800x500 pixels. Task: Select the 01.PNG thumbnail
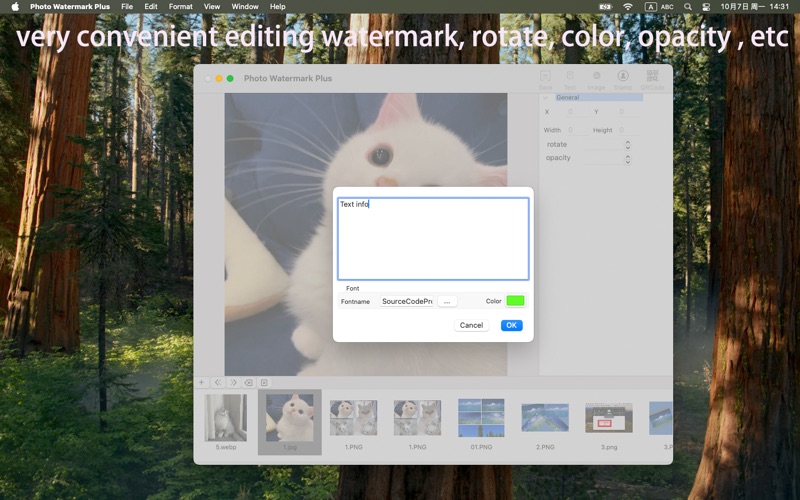(x=481, y=418)
